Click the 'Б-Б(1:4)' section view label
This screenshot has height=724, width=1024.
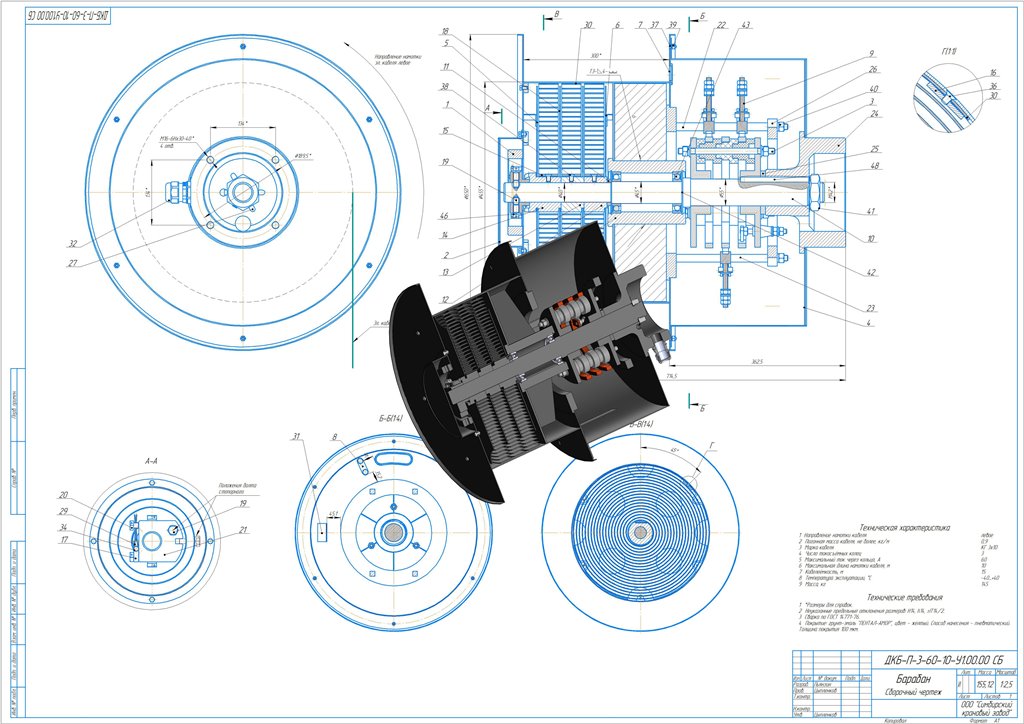coord(391,419)
